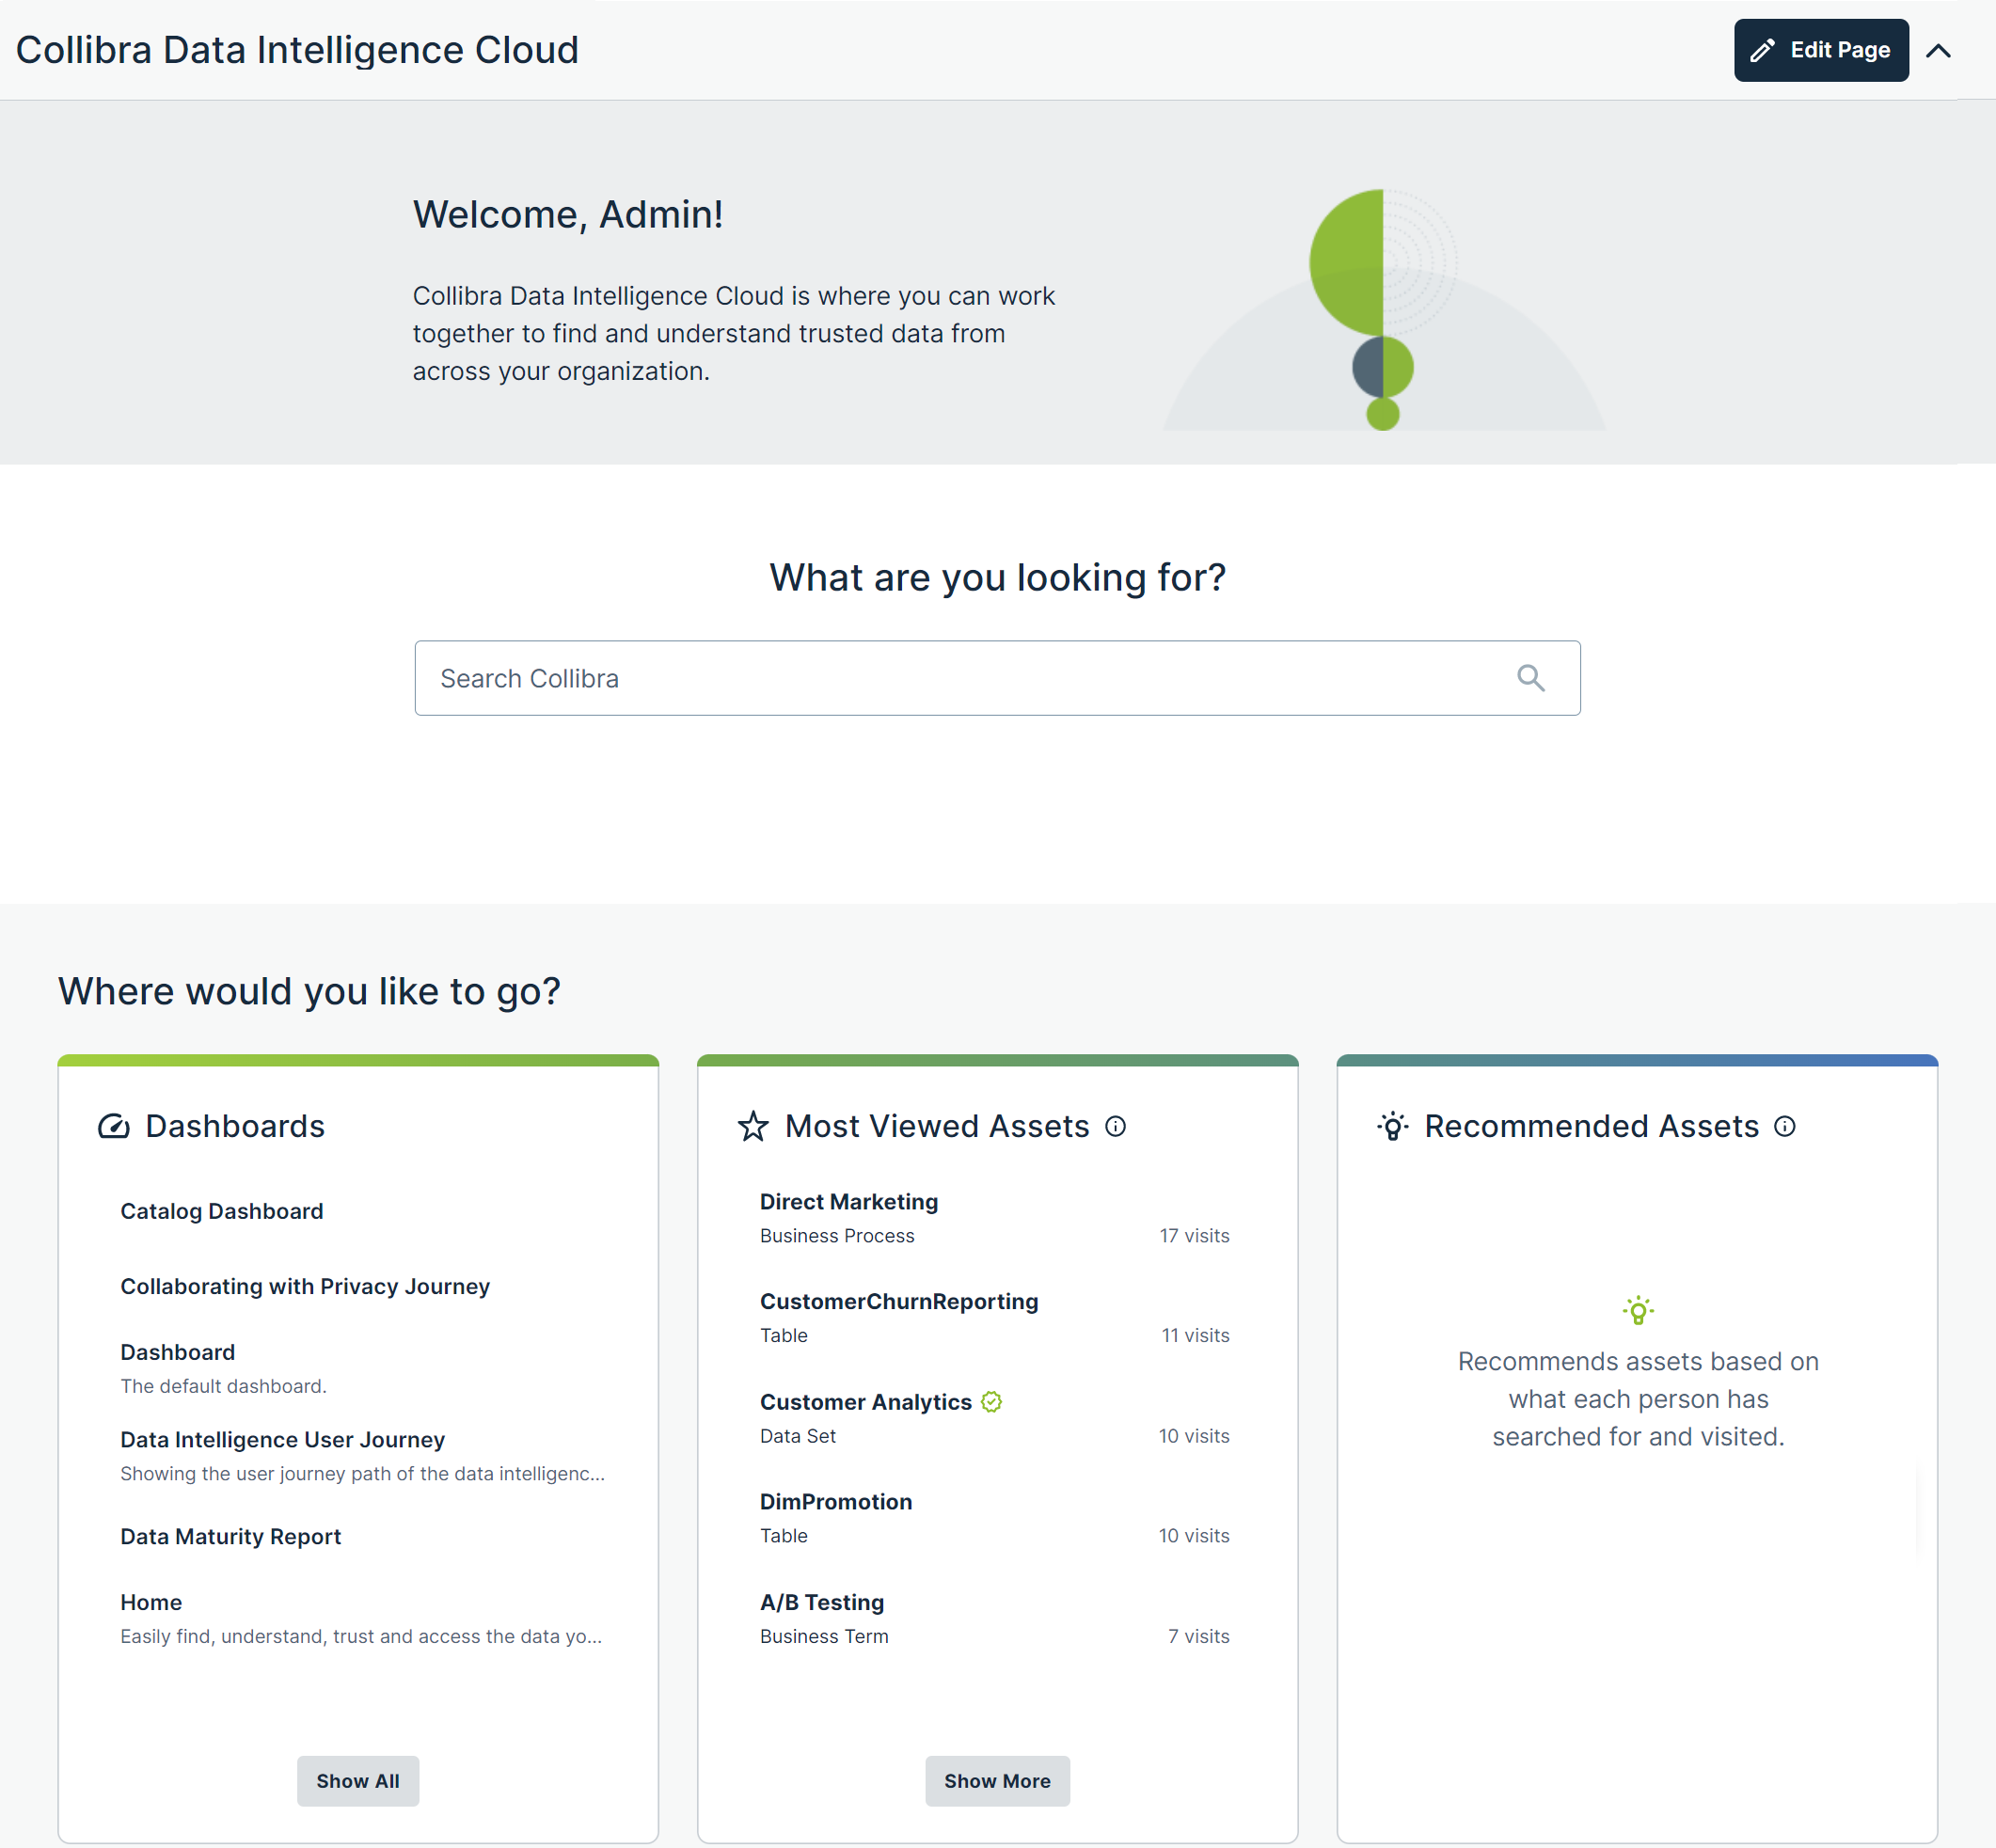The width and height of the screenshot is (1996, 1848).
Task: Click the info icon next to Recommended Assets
Action: [x=1784, y=1127]
